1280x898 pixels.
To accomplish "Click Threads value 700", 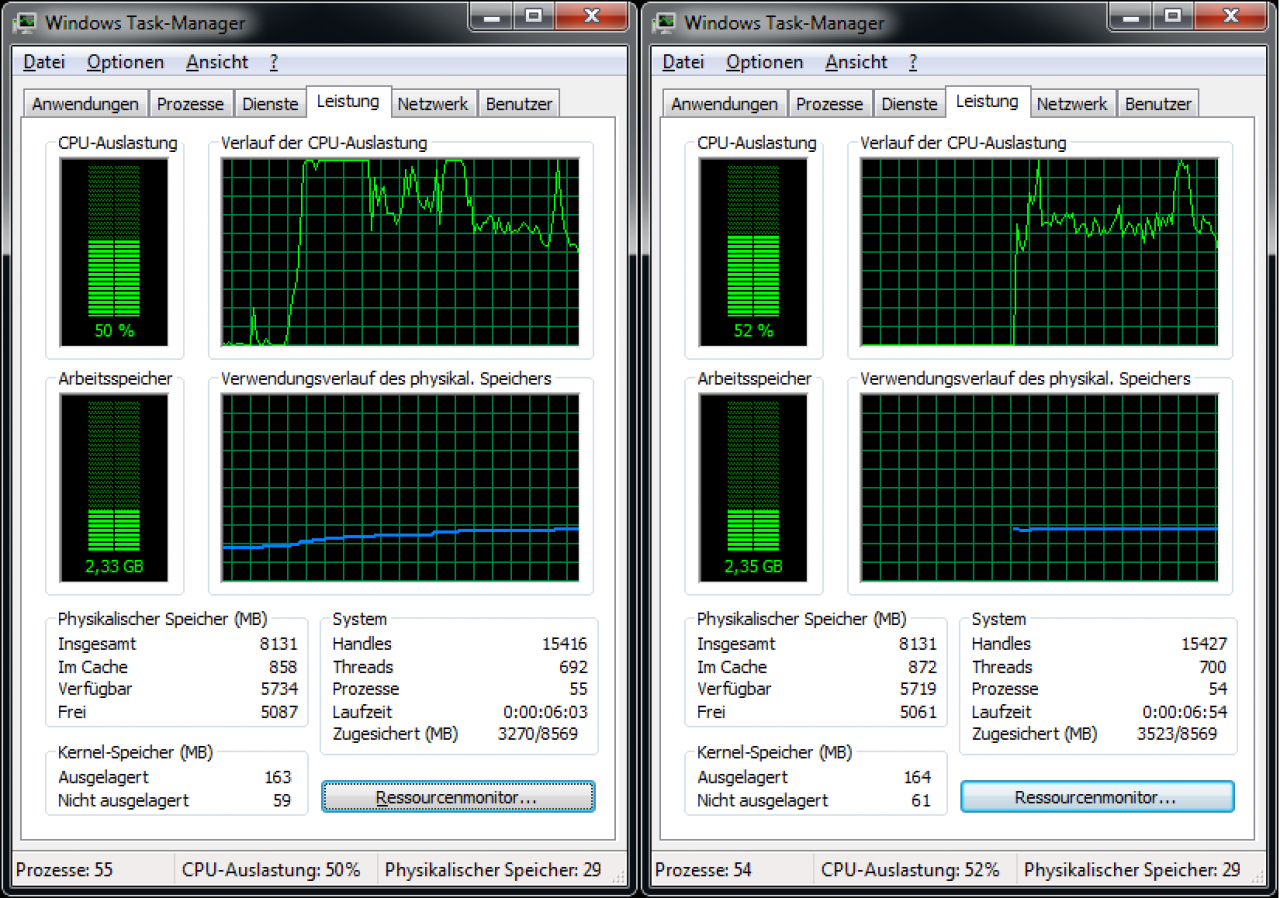I will (x=1213, y=667).
